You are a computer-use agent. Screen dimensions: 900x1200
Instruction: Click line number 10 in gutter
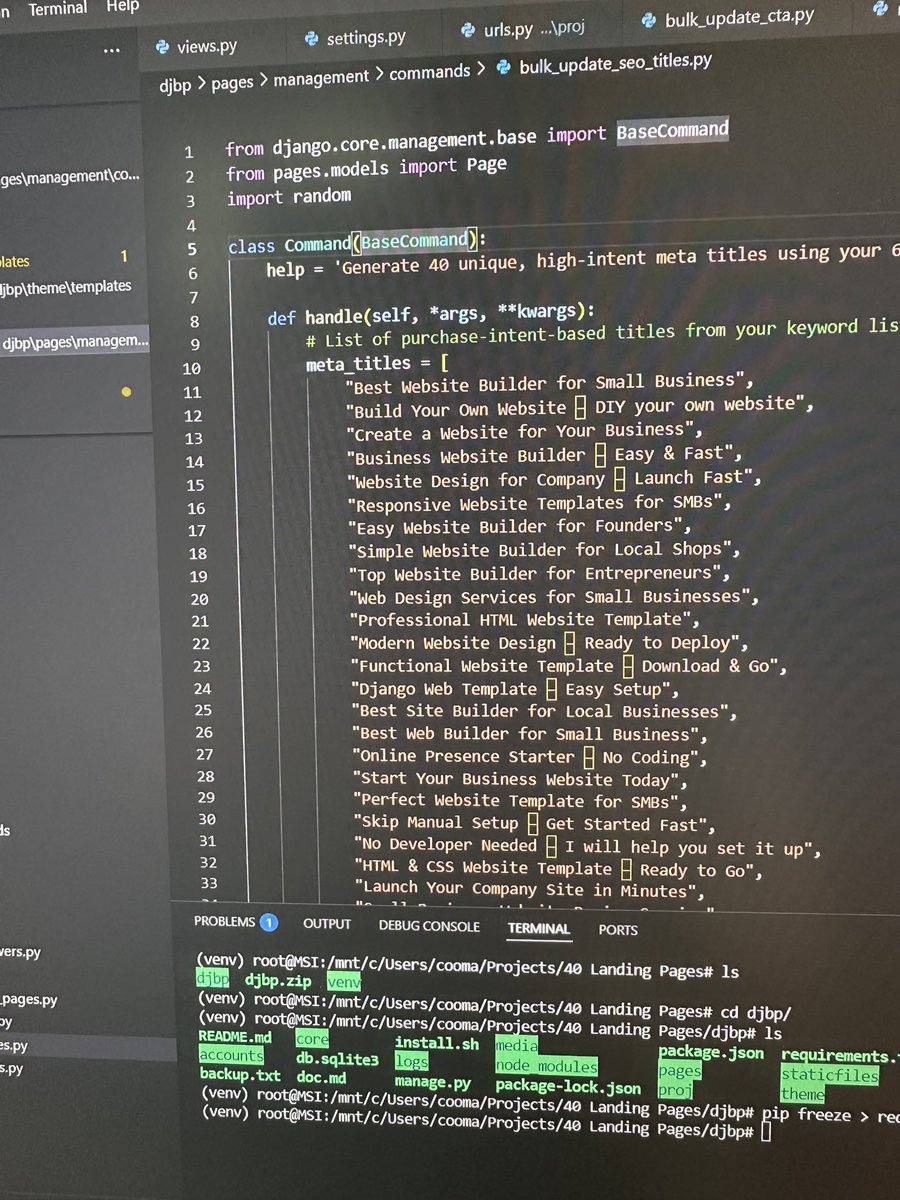click(x=192, y=368)
